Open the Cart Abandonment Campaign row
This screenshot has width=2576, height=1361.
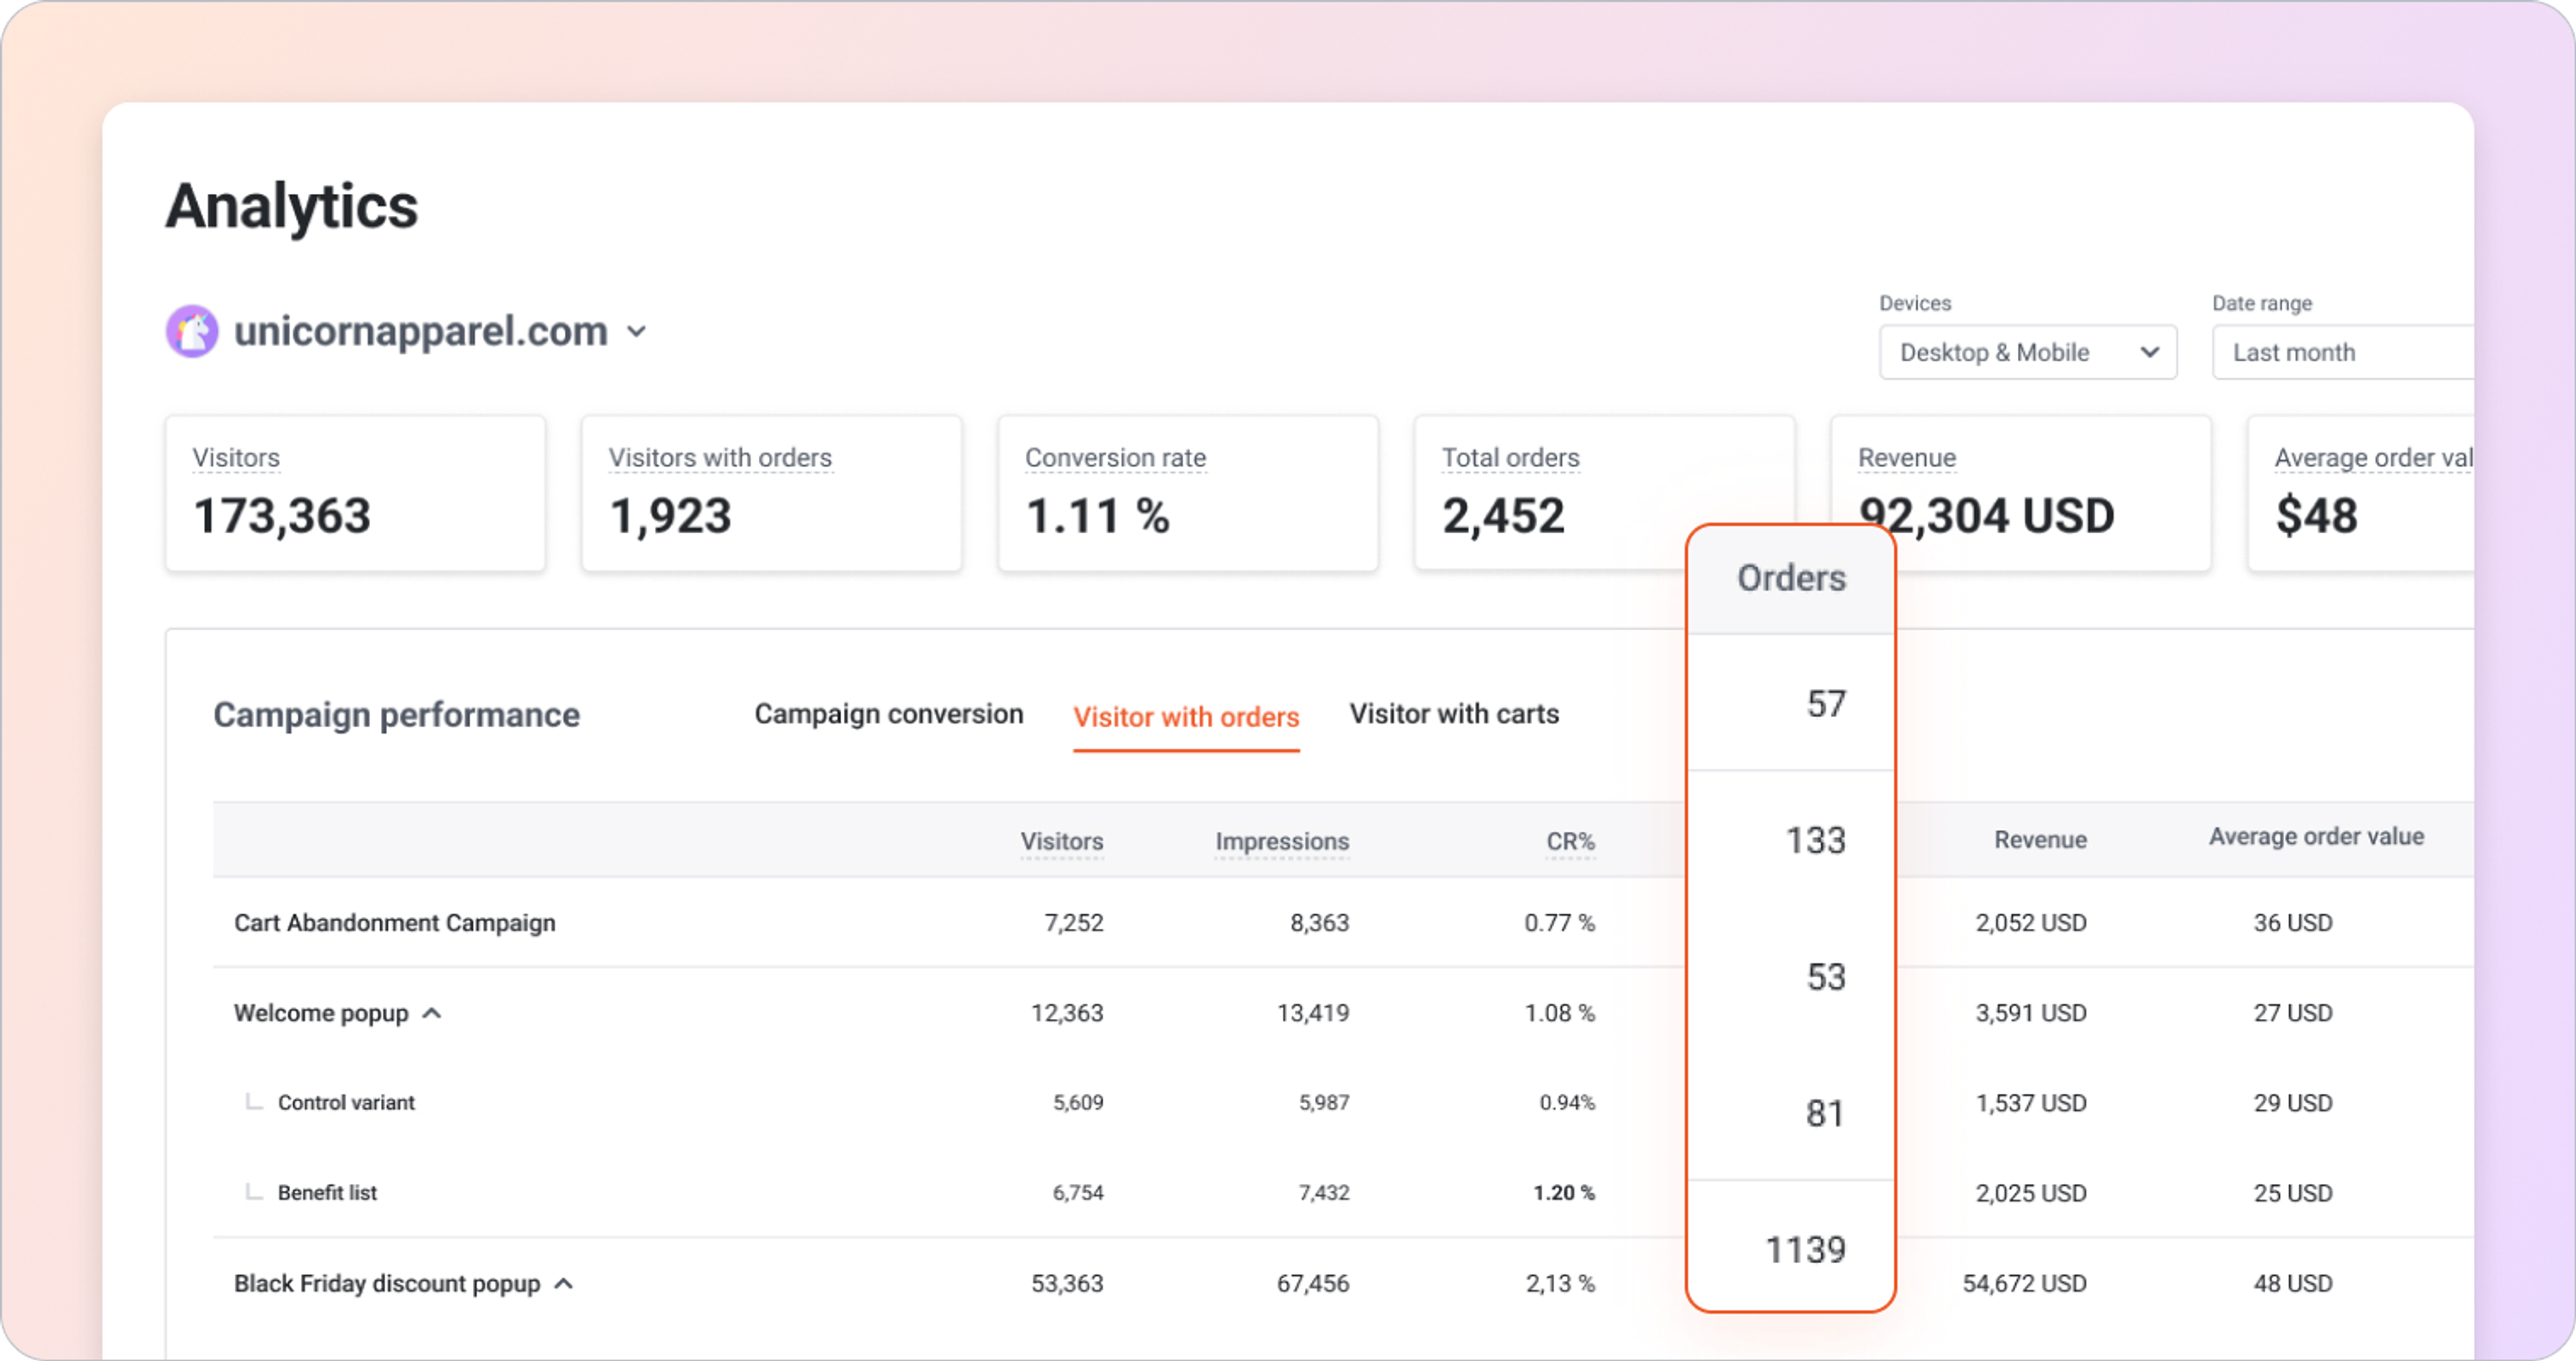(395, 922)
